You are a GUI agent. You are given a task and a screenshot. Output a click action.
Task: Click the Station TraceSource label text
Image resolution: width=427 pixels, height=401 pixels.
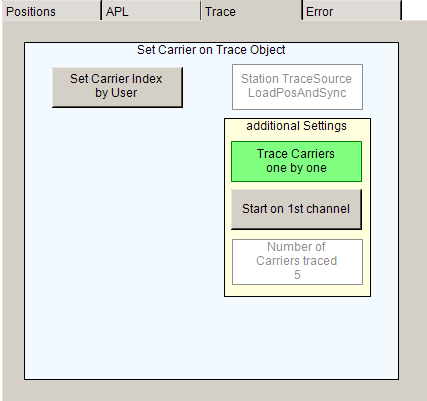[x=296, y=79]
